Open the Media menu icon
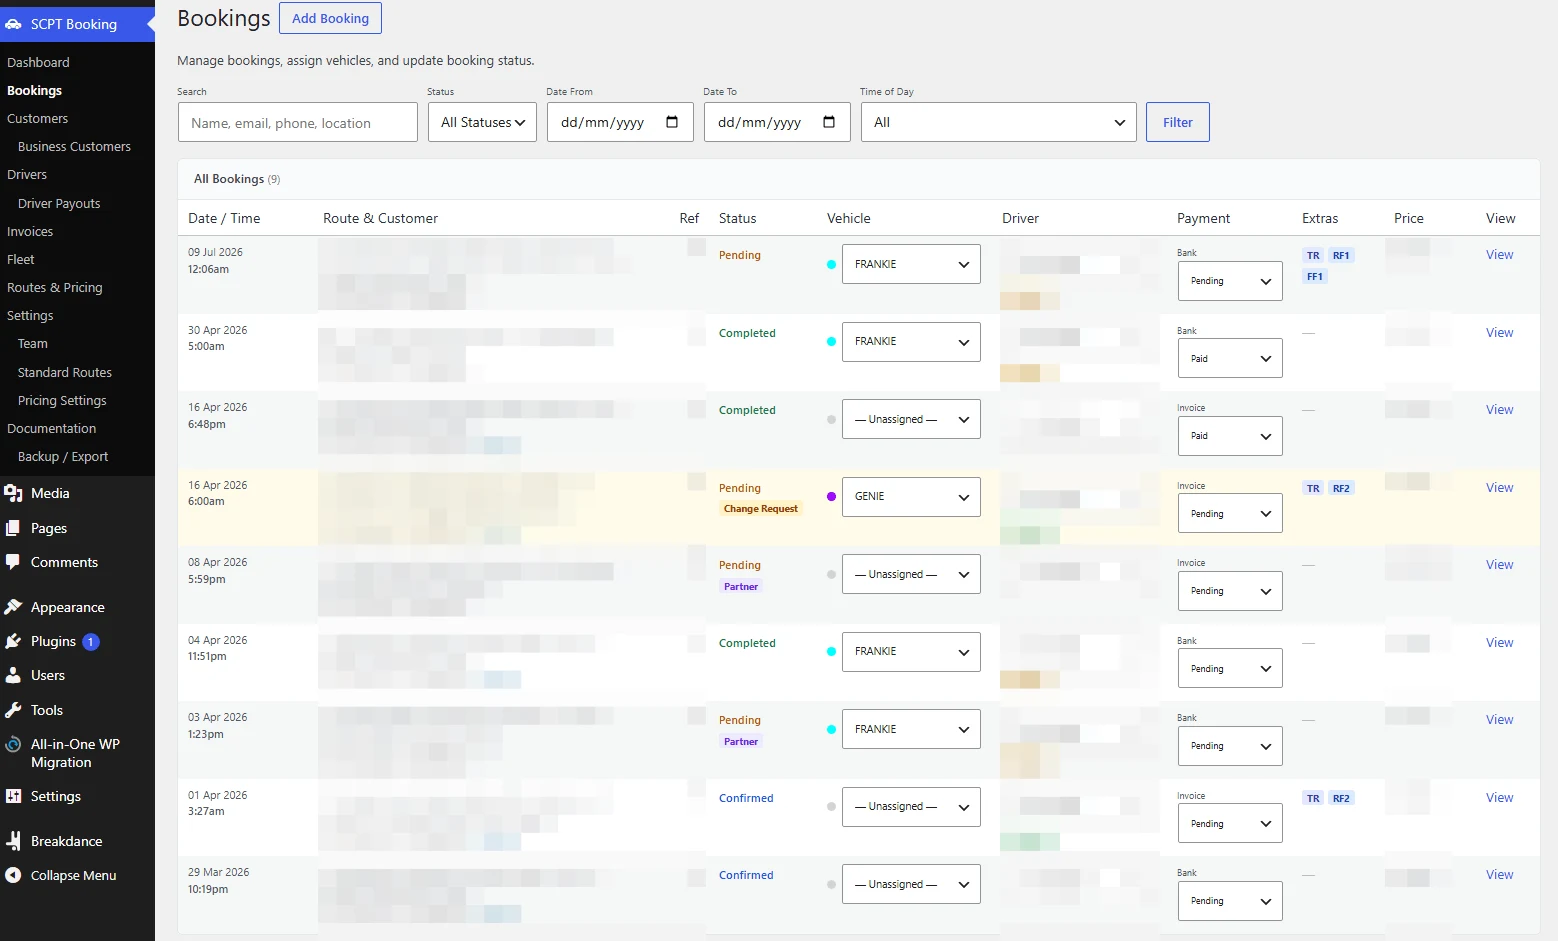 tap(13, 493)
